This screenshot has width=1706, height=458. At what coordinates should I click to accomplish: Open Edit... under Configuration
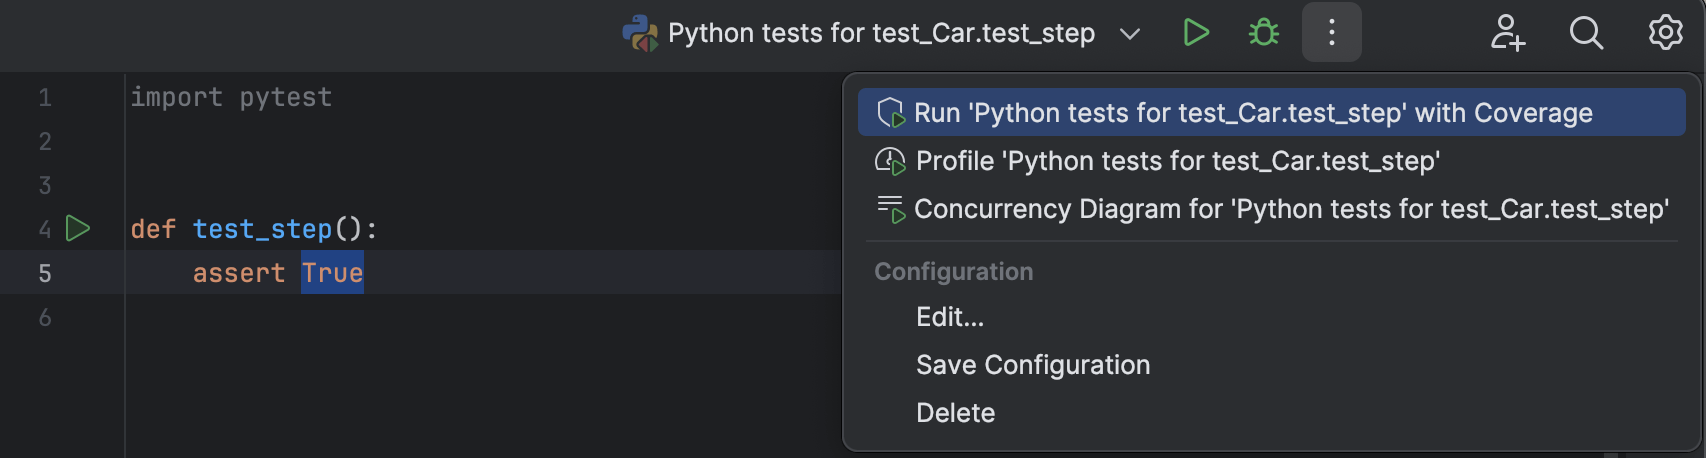[x=949, y=317]
